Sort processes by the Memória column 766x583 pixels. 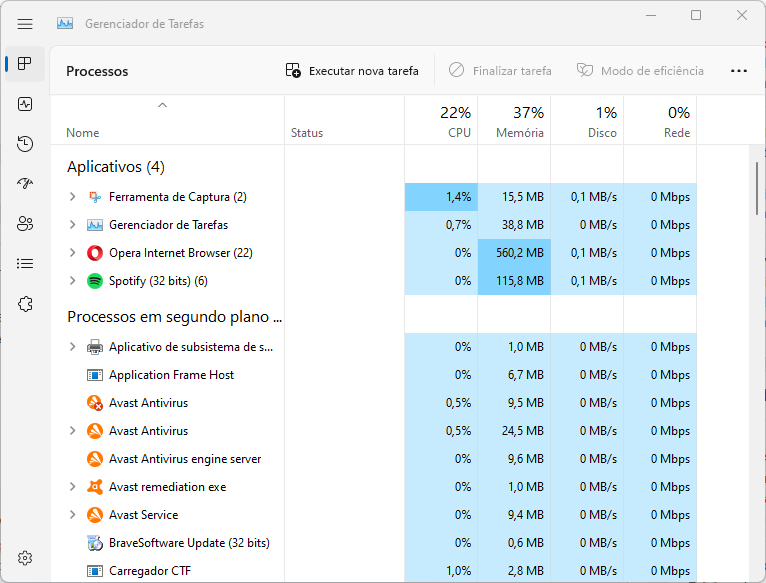coord(514,121)
